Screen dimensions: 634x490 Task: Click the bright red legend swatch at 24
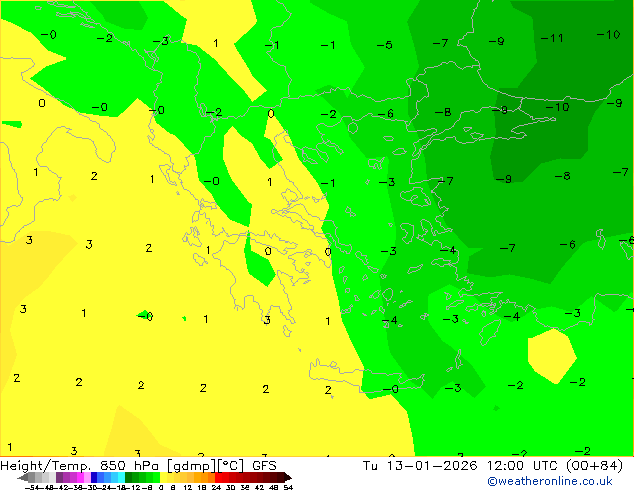click(x=219, y=477)
